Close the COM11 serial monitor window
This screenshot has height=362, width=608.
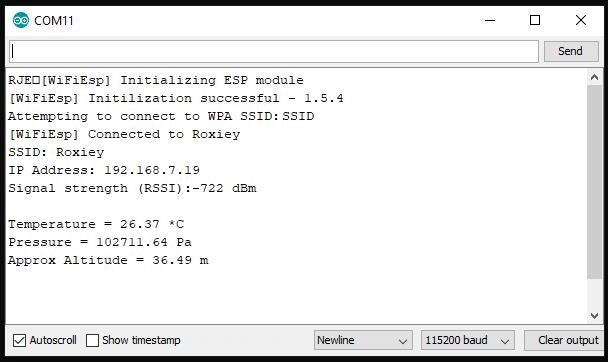pos(580,20)
